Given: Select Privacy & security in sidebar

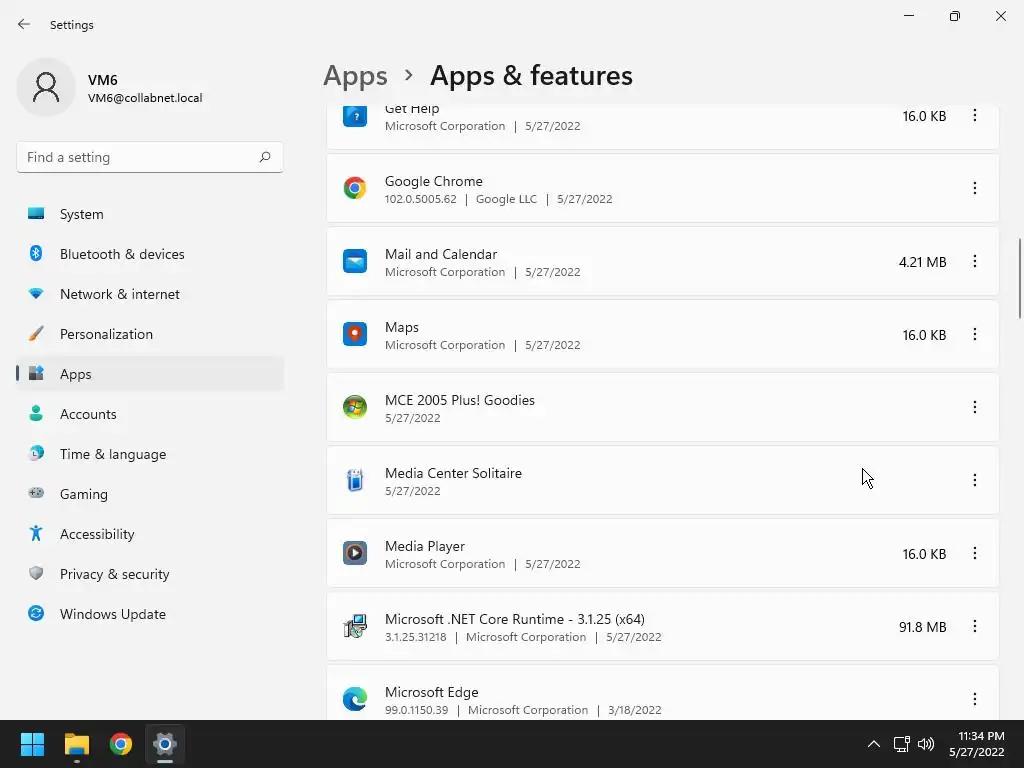Looking at the screenshot, I should click(x=114, y=574).
